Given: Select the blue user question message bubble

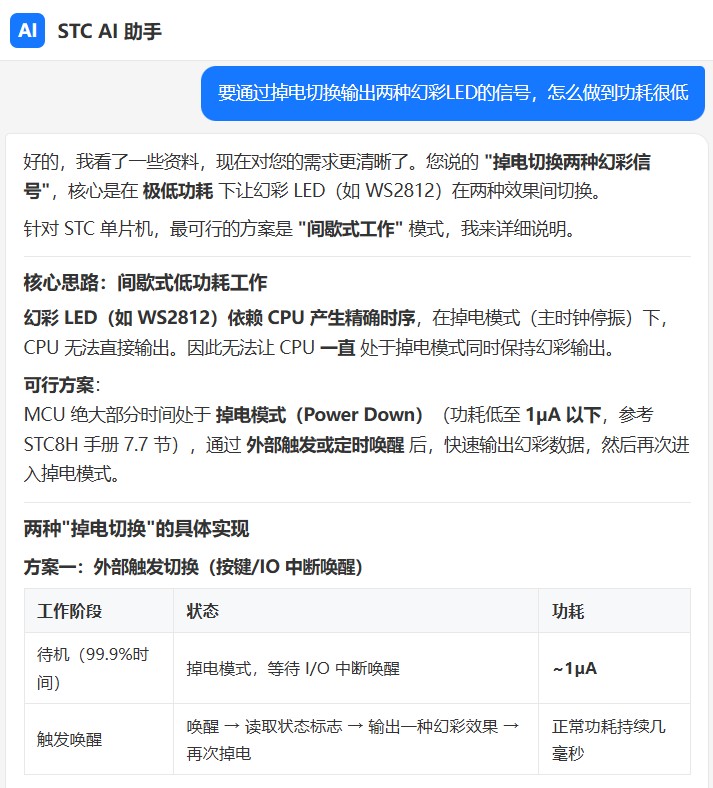Looking at the screenshot, I should [453, 93].
